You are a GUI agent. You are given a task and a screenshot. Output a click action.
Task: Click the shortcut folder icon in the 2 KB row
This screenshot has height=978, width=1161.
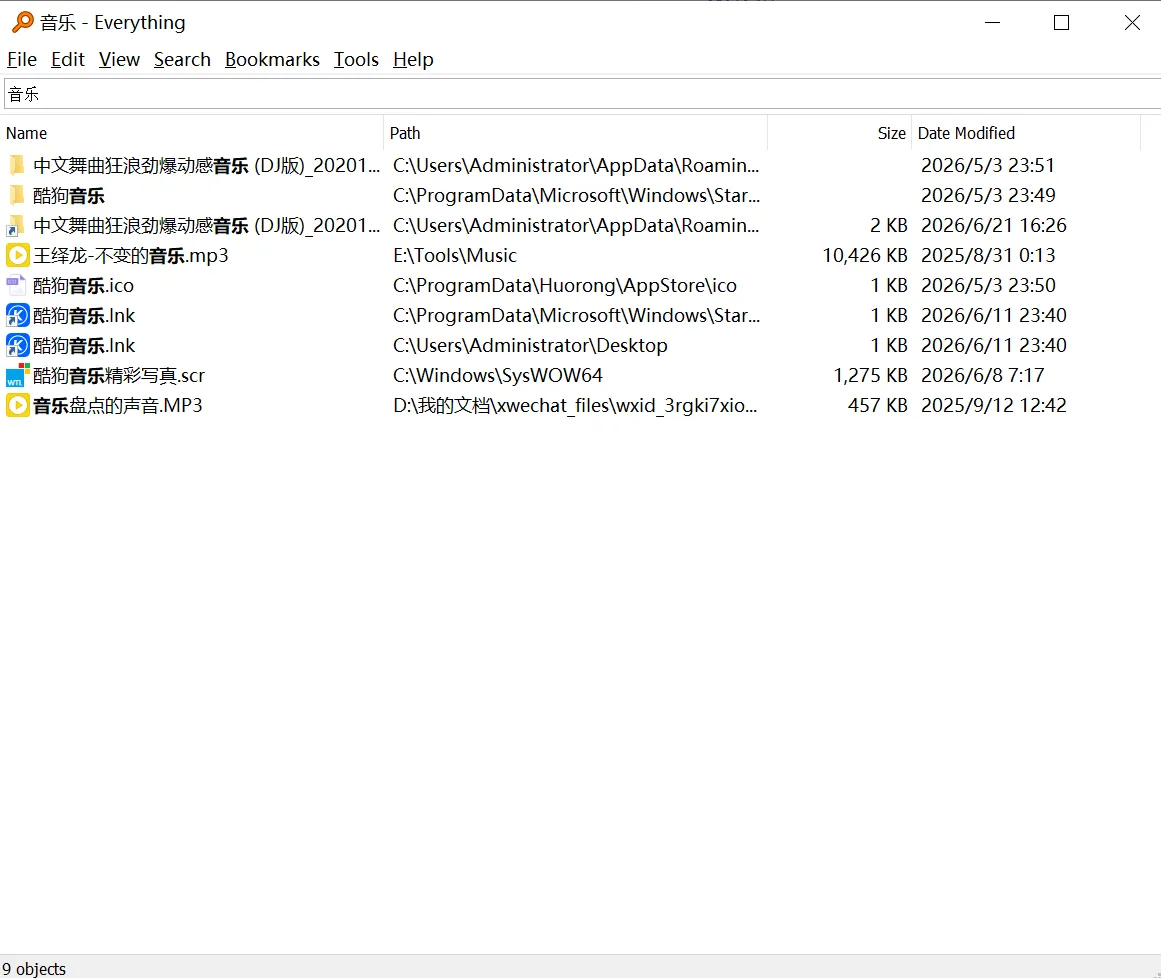coord(17,226)
